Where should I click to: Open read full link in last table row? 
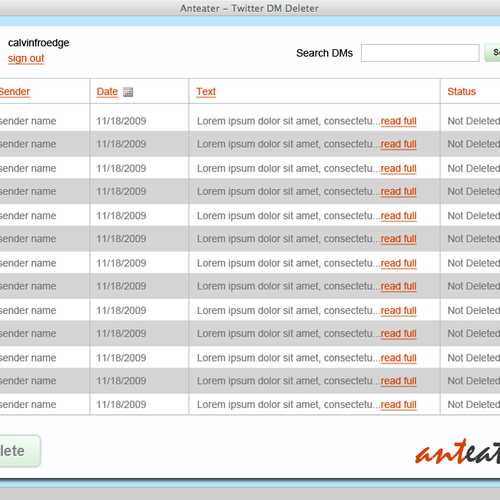coord(399,404)
